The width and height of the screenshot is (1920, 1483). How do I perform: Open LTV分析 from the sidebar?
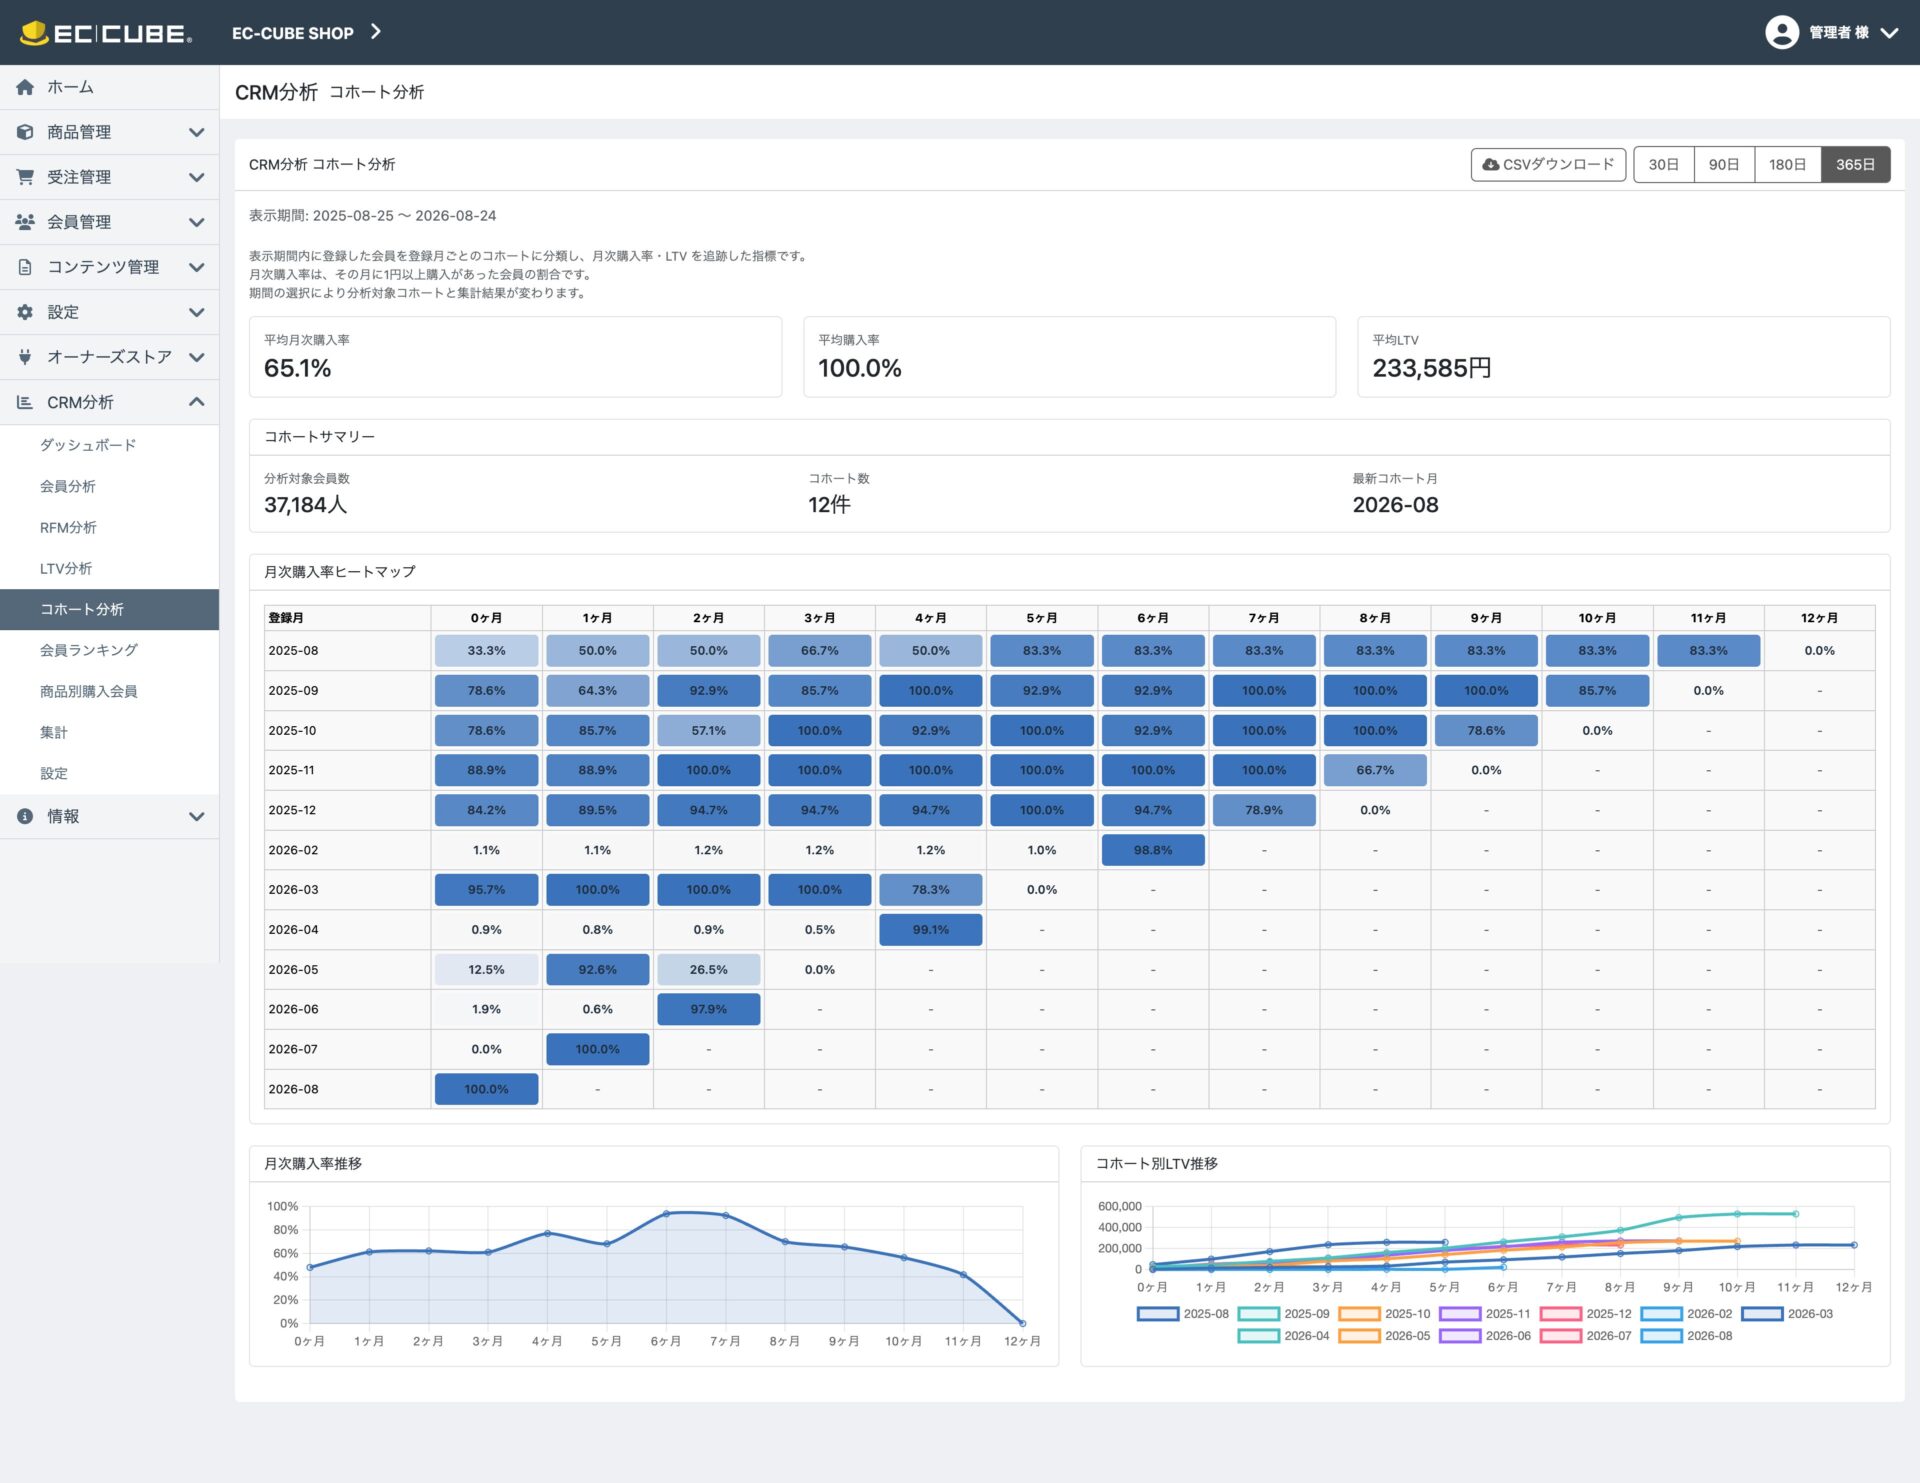click(110, 568)
